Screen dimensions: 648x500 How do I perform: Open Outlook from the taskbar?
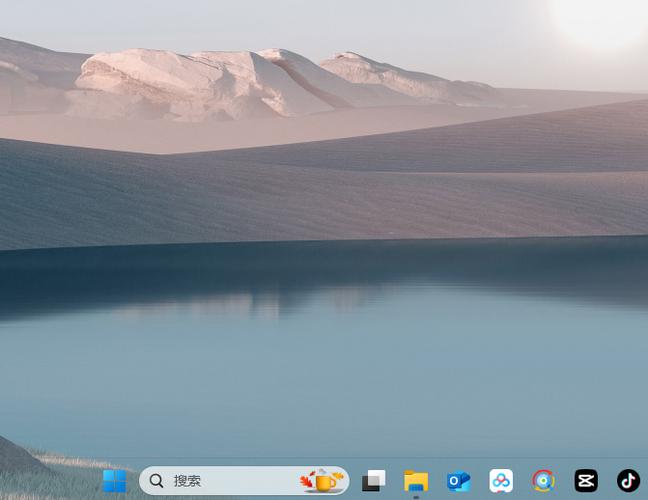coord(459,481)
